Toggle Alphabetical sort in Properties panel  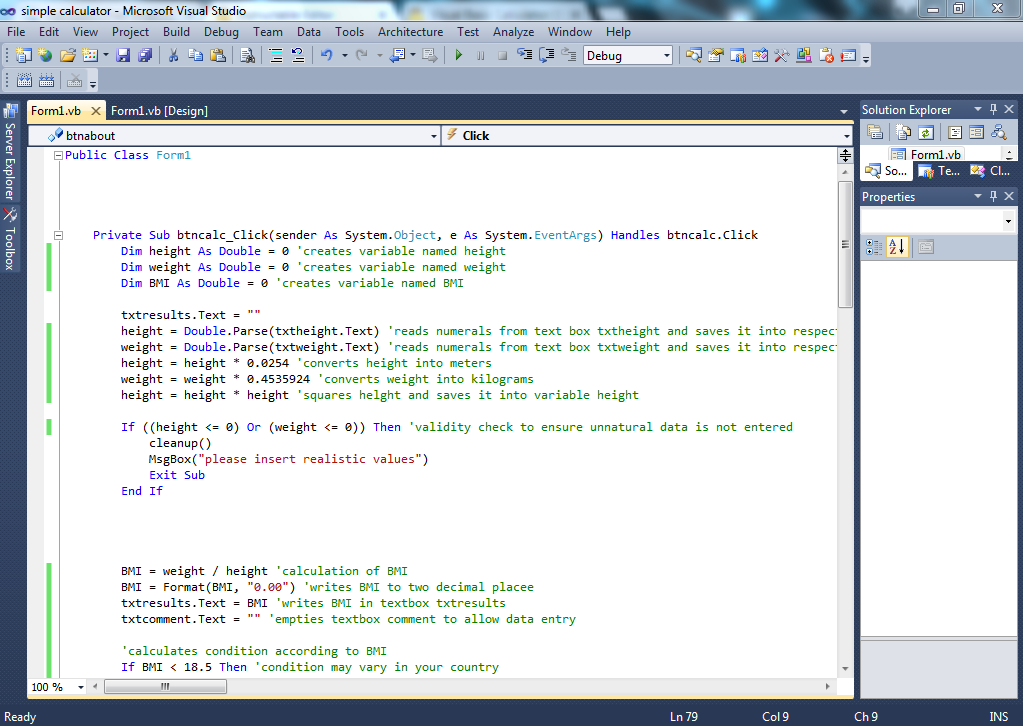click(x=897, y=247)
